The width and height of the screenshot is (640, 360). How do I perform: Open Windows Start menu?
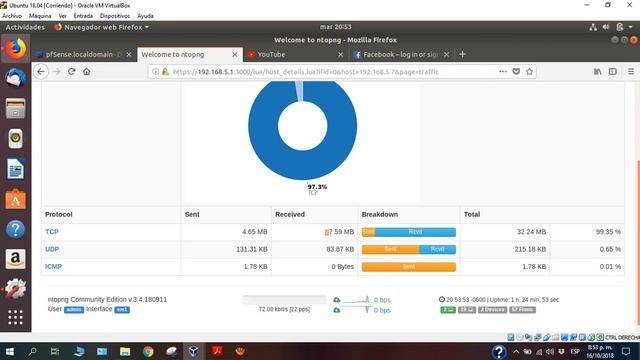[x=10, y=351]
